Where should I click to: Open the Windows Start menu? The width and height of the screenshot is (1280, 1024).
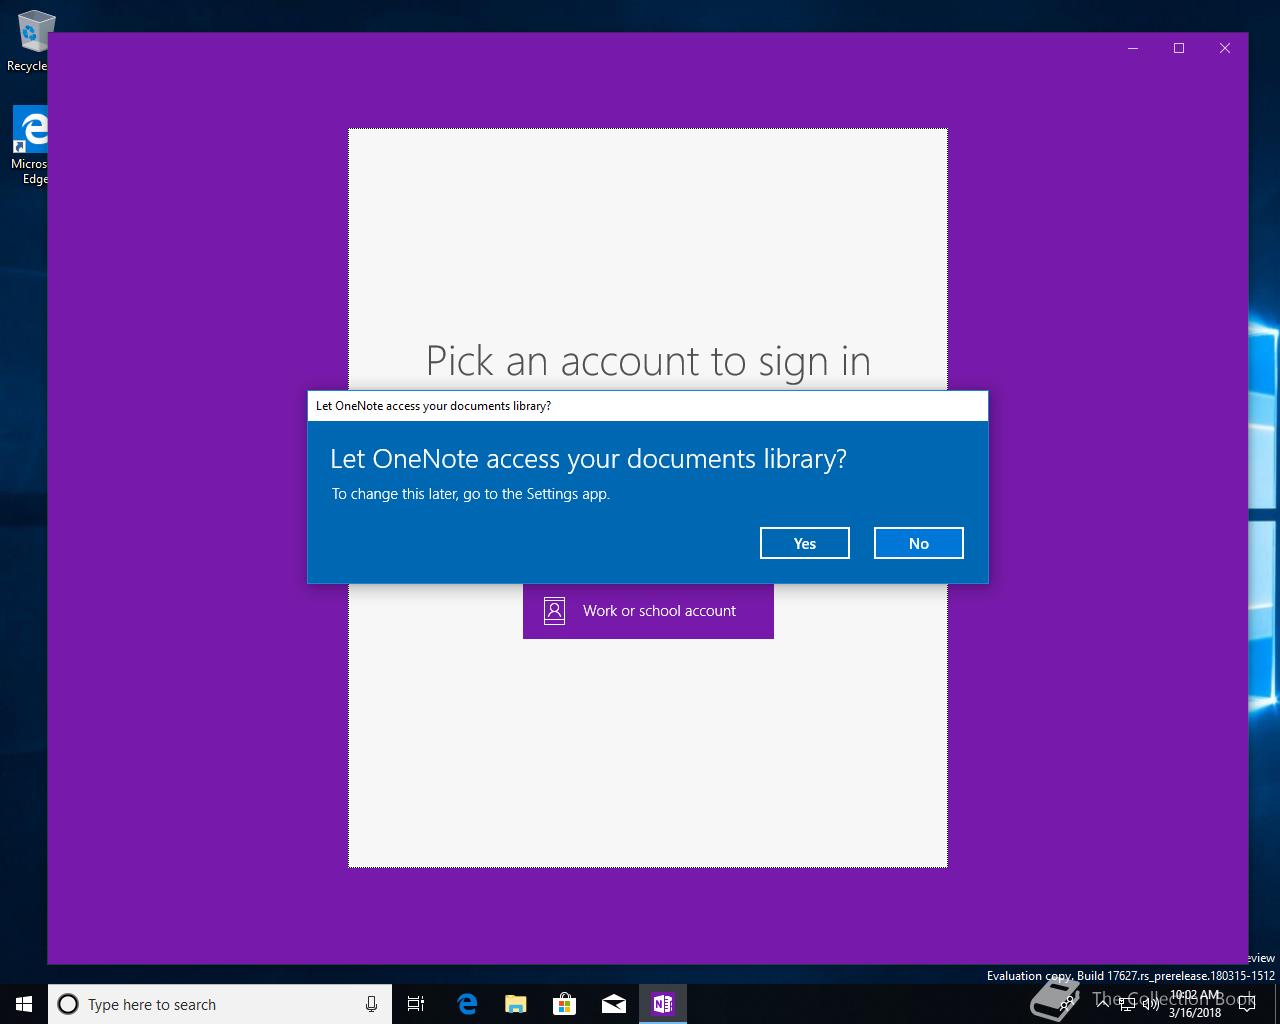click(x=24, y=1004)
